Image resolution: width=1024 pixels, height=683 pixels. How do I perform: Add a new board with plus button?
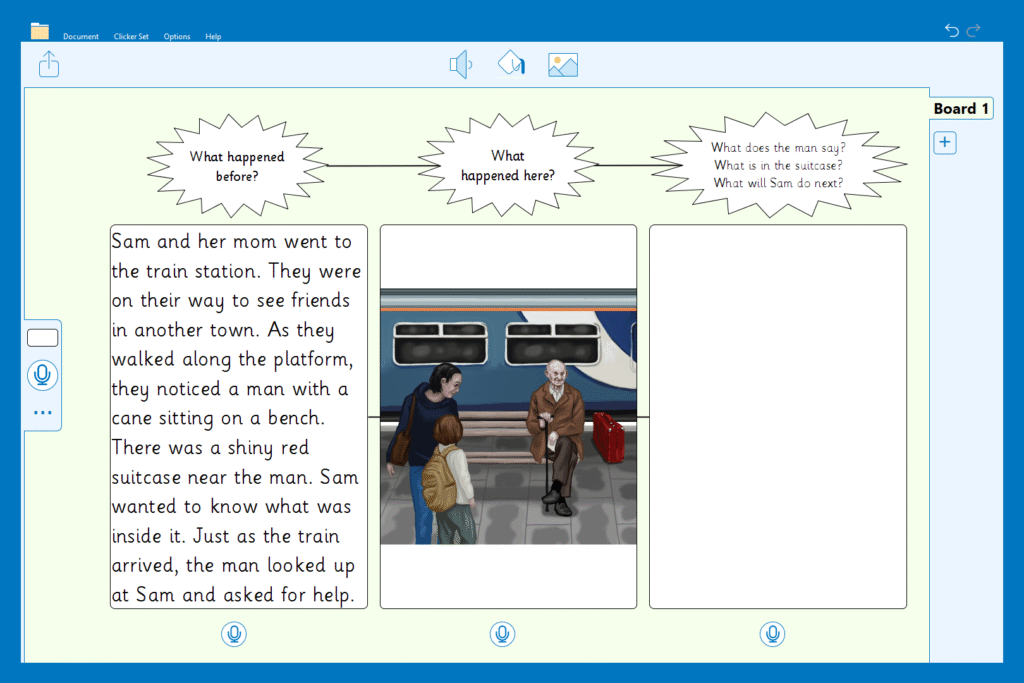click(x=944, y=142)
